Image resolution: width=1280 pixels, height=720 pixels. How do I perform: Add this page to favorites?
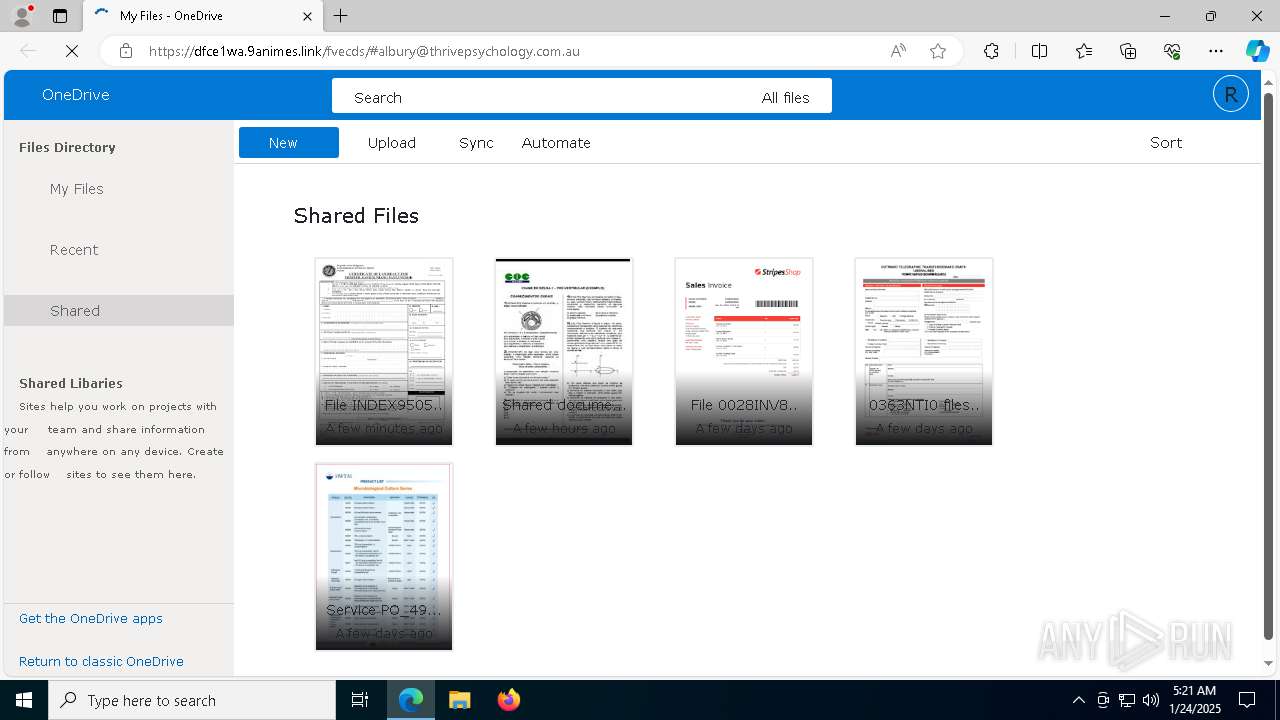[x=938, y=51]
